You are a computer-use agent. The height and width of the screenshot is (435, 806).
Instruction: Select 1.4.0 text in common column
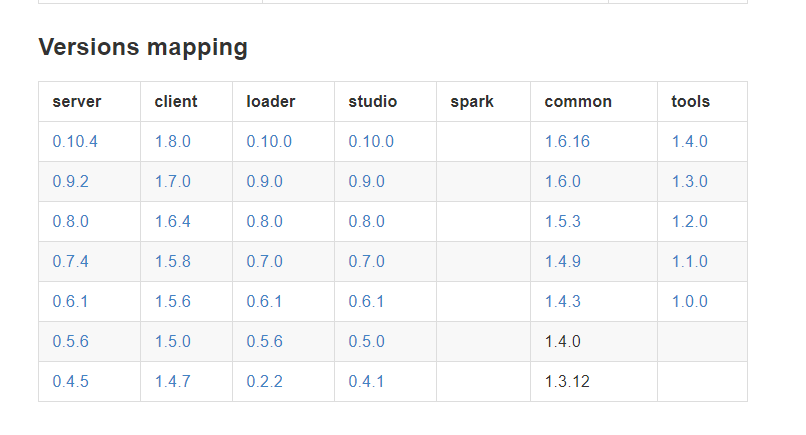point(563,341)
